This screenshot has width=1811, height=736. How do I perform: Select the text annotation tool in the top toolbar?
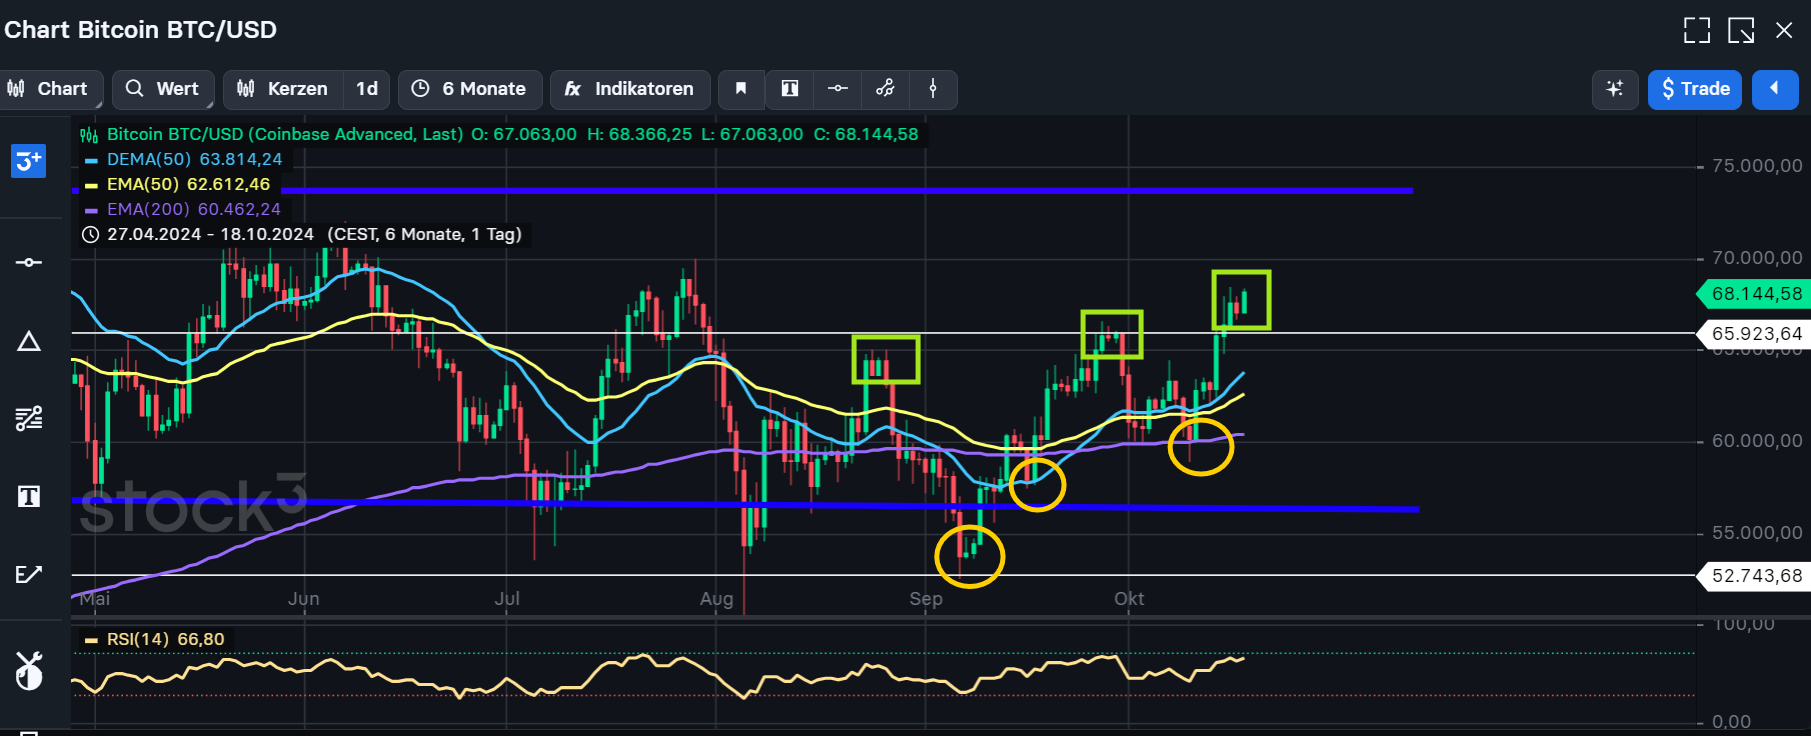pyautogui.click(x=790, y=89)
